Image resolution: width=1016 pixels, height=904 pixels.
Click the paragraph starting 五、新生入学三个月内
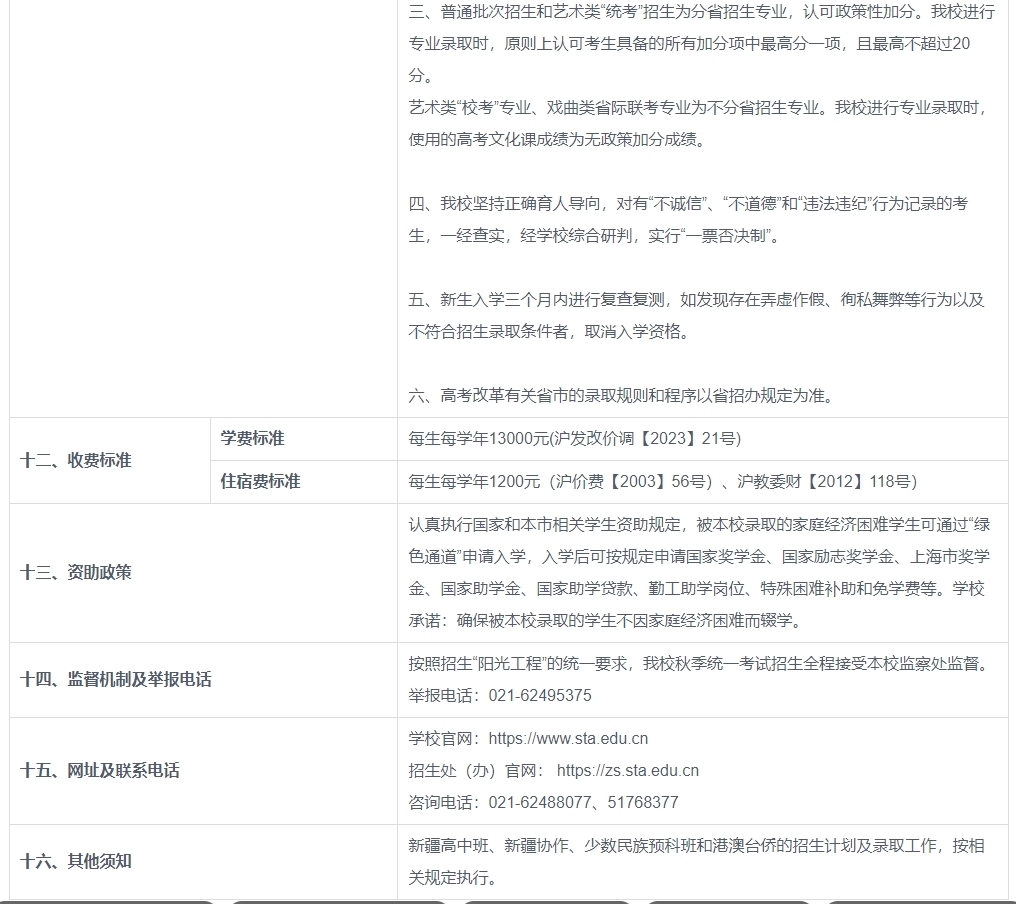pyautogui.click(x=696, y=315)
